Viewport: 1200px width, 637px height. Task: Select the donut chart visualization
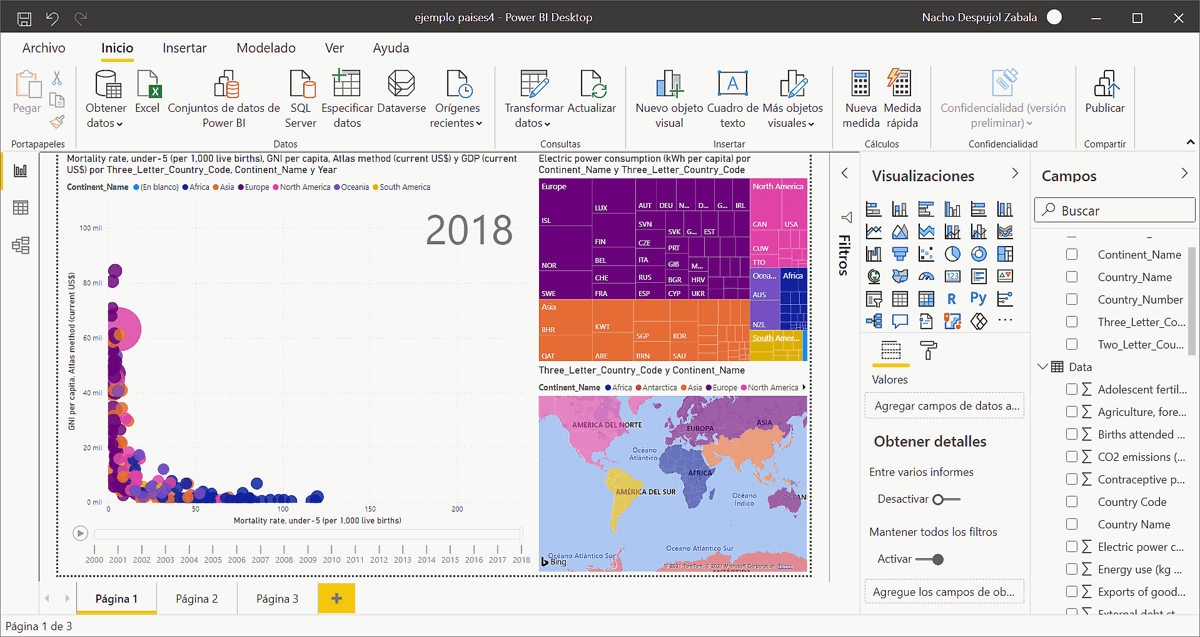(x=979, y=254)
